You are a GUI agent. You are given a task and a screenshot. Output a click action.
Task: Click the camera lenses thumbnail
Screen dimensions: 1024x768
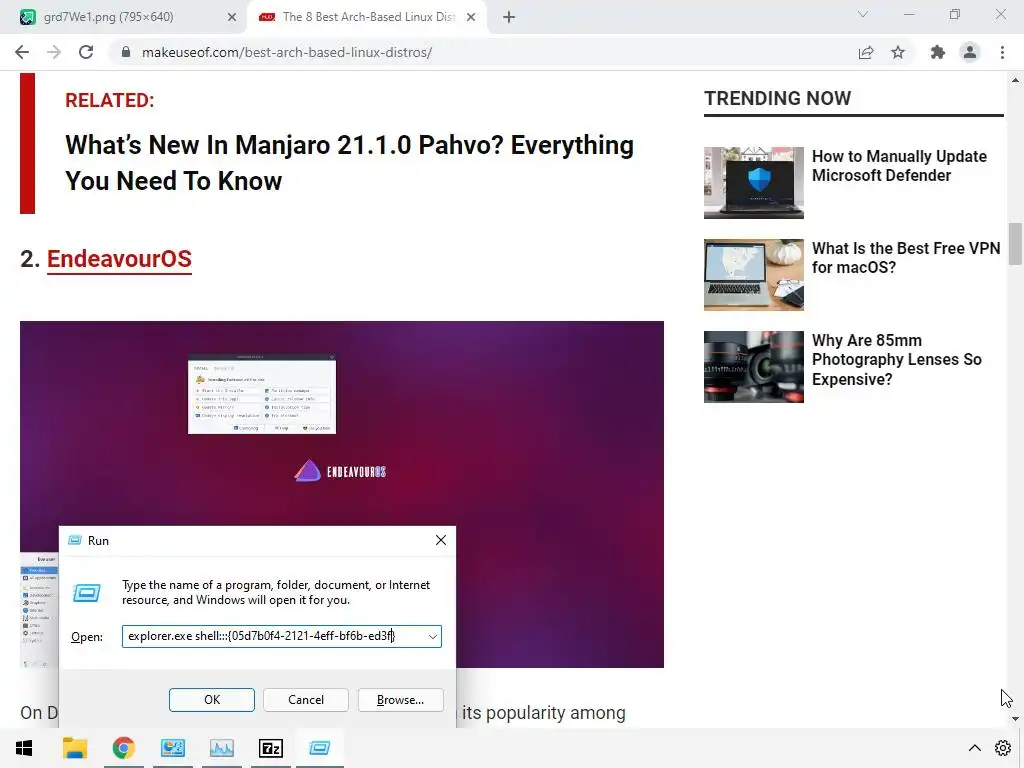click(x=754, y=367)
